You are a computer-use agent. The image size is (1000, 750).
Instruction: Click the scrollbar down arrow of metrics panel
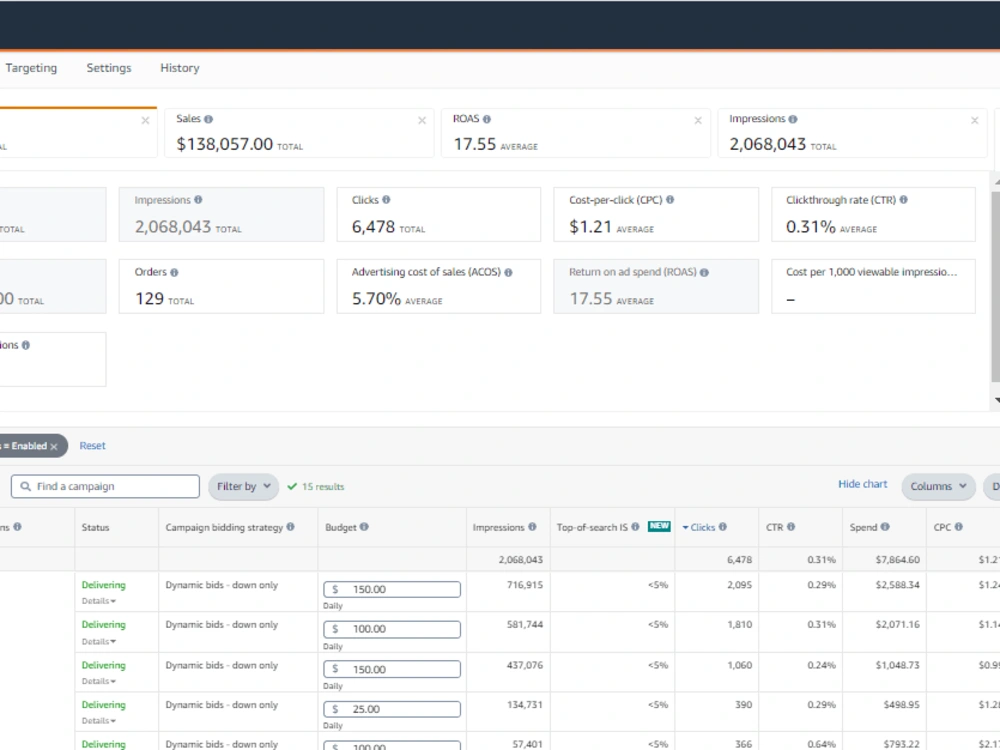(x=997, y=401)
